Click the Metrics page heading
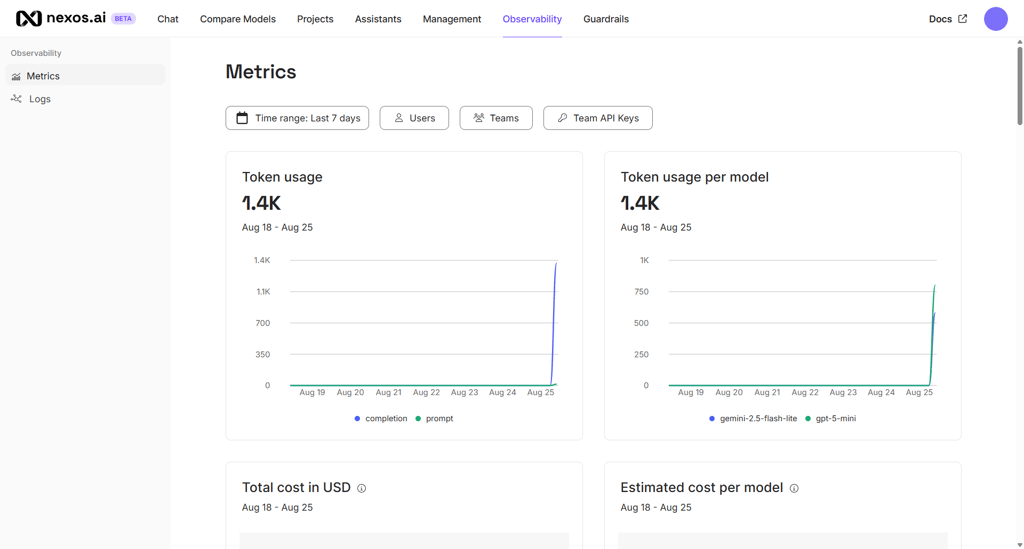 pyautogui.click(x=261, y=71)
